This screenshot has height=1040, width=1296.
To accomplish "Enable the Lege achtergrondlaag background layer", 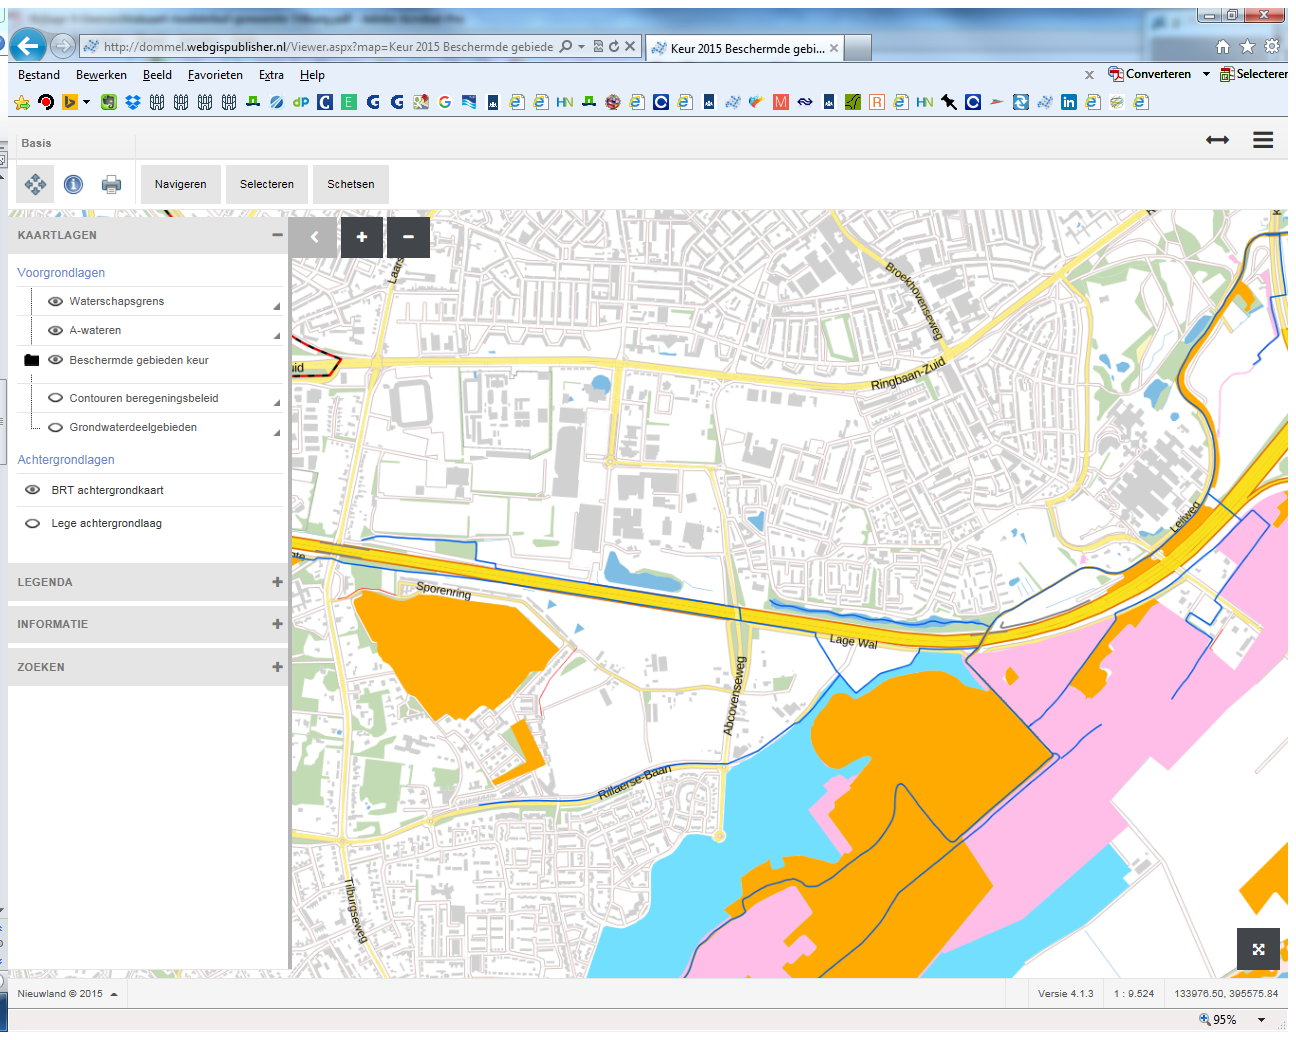I will (33, 523).
